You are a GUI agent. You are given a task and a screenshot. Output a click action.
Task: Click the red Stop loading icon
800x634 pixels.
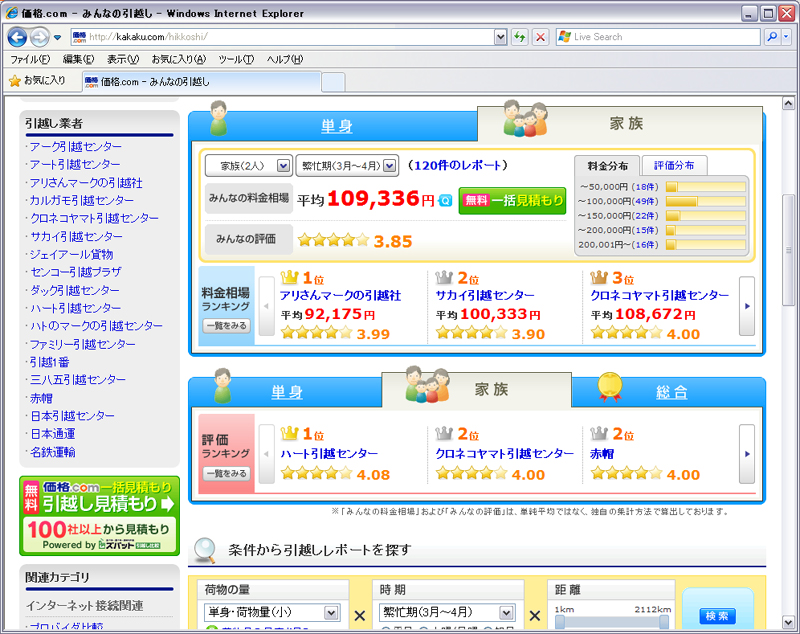540,37
